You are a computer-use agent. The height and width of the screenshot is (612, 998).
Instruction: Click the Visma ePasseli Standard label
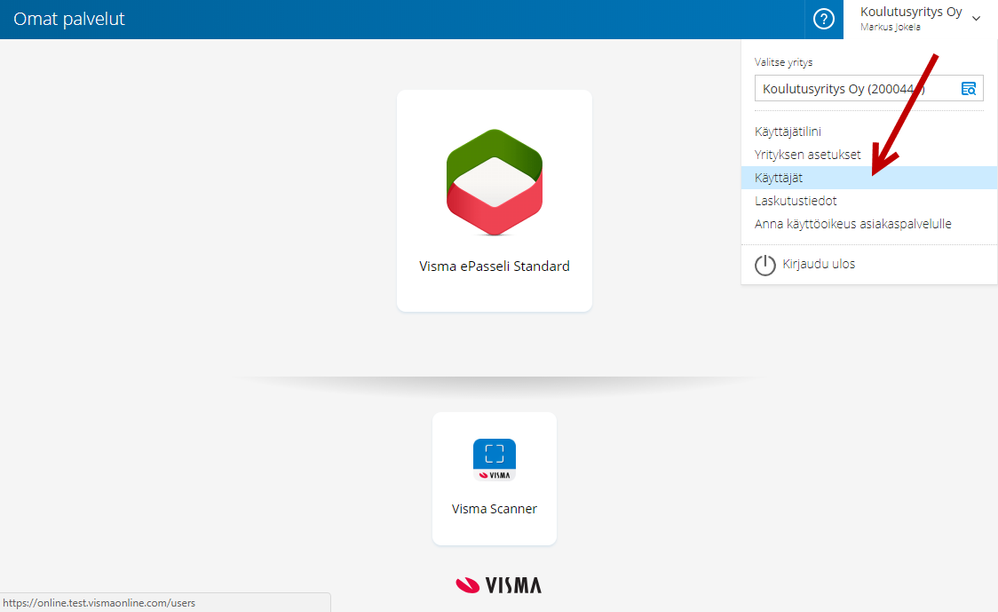495,267
